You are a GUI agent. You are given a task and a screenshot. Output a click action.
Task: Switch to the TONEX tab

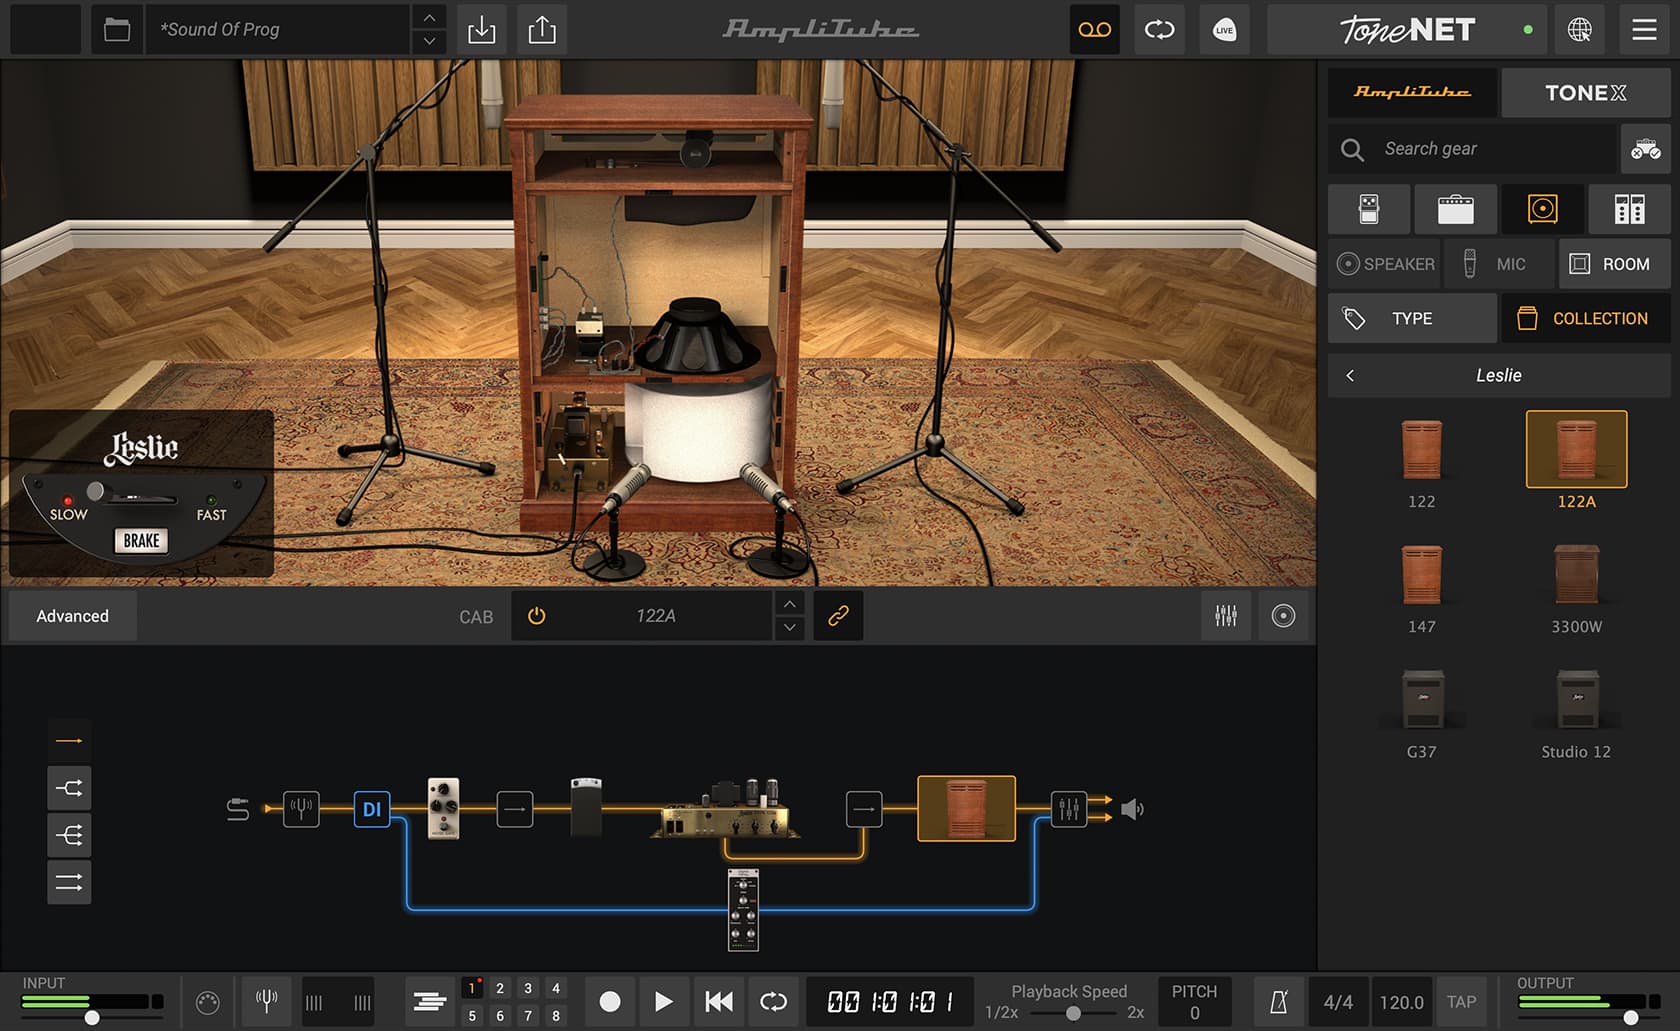click(x=1585, y=93)
